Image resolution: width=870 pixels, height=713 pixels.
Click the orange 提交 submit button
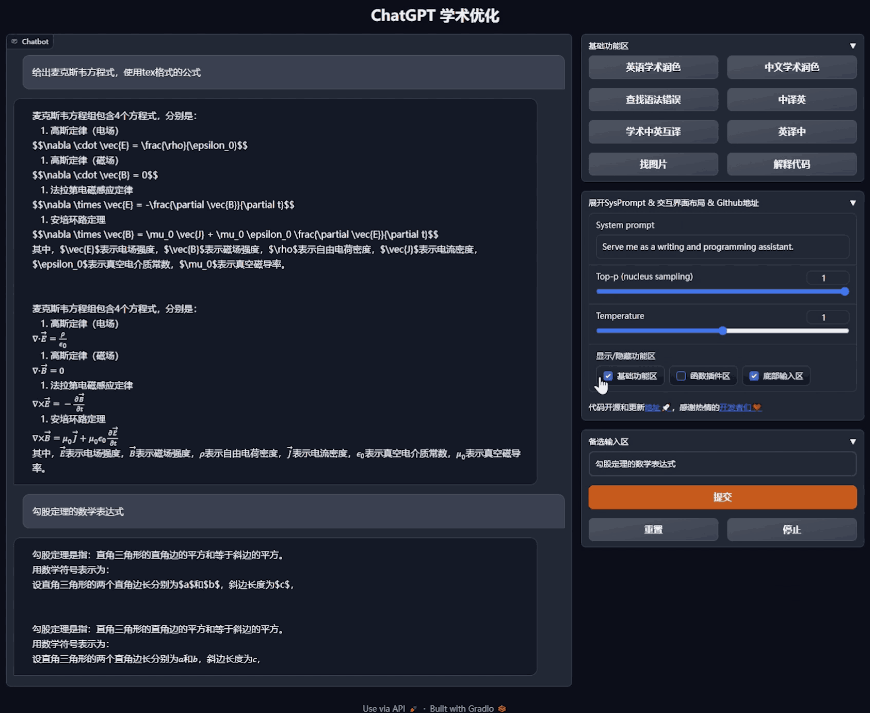tap(722, 497)
